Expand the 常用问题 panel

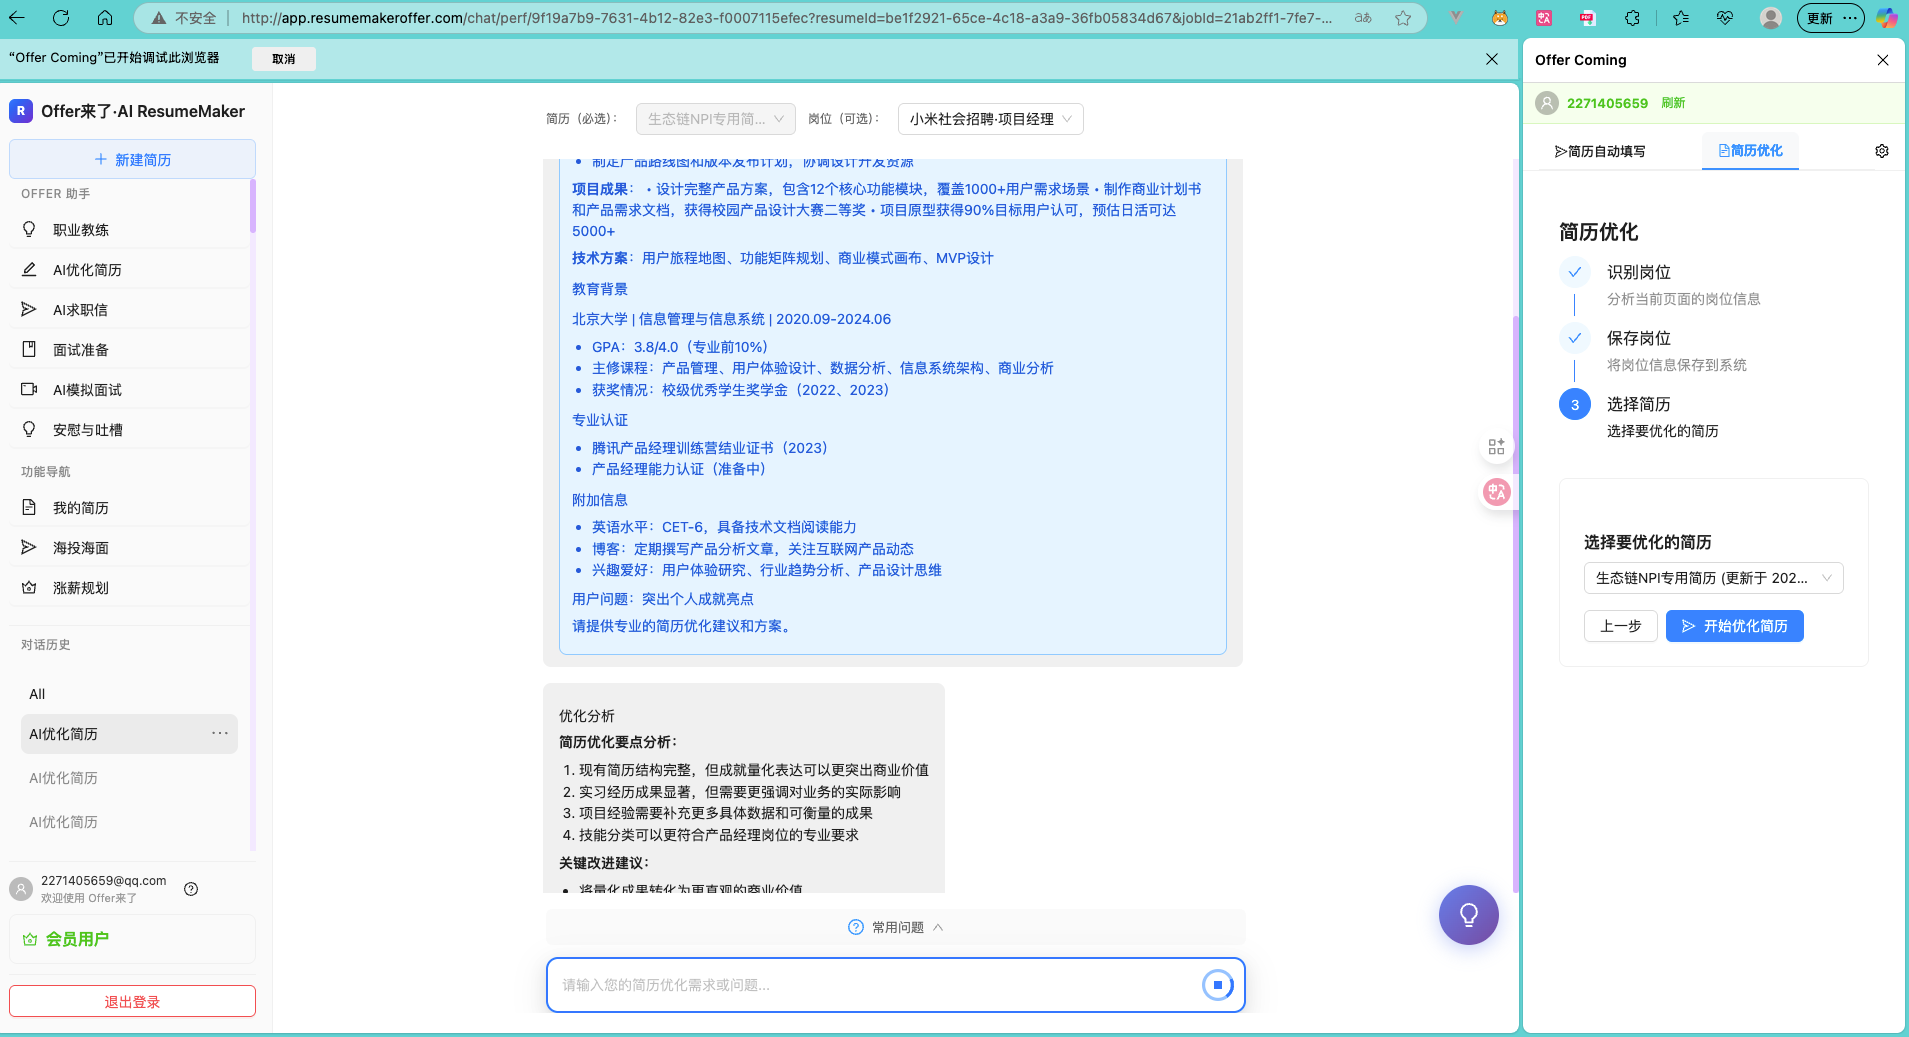pos(895,927)
